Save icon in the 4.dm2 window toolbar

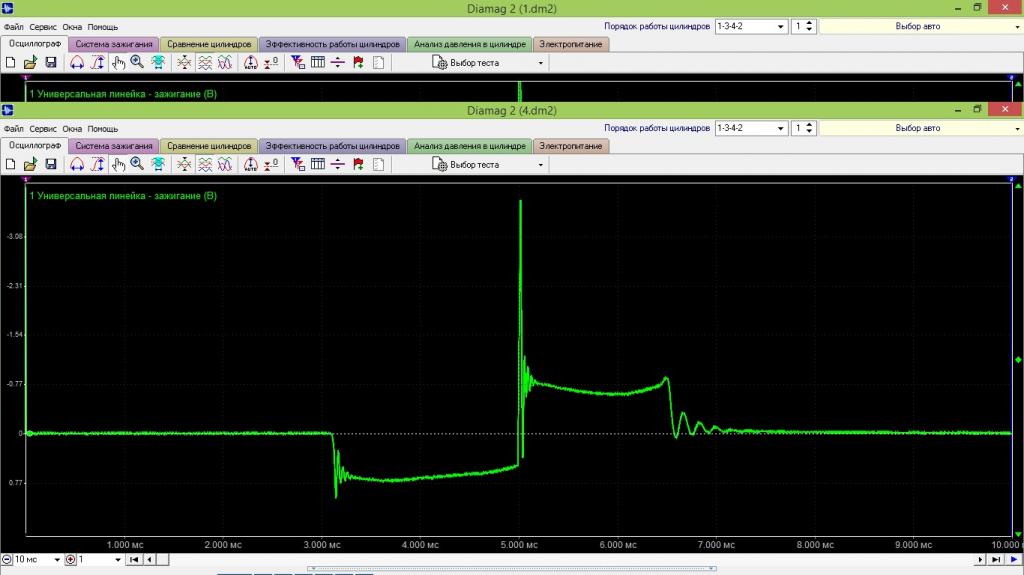51,165
